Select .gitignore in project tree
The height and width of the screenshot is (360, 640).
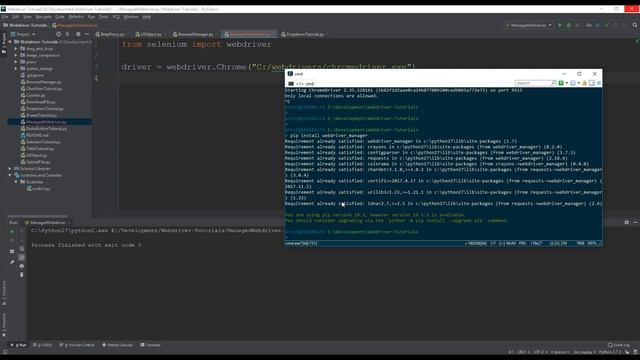[x=32, y=75]
